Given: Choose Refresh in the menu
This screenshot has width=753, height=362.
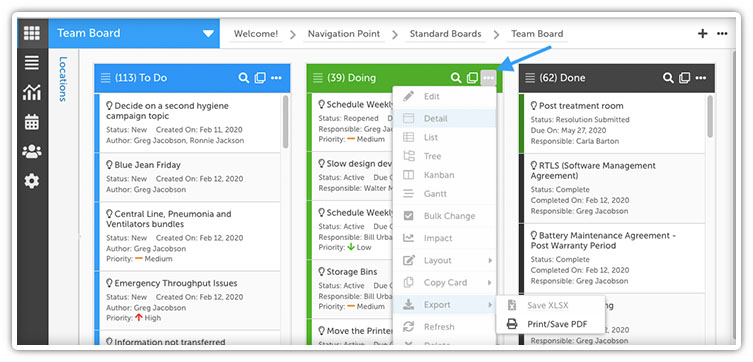Looking at the screenshot, I should (x=444, y=327).
